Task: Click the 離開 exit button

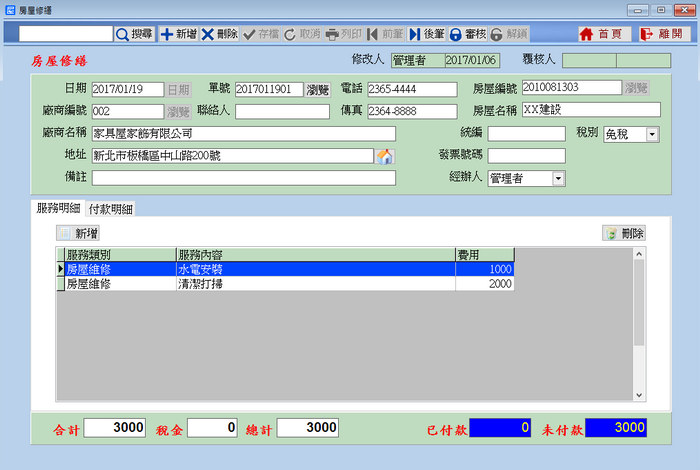Action: point(665,34)
